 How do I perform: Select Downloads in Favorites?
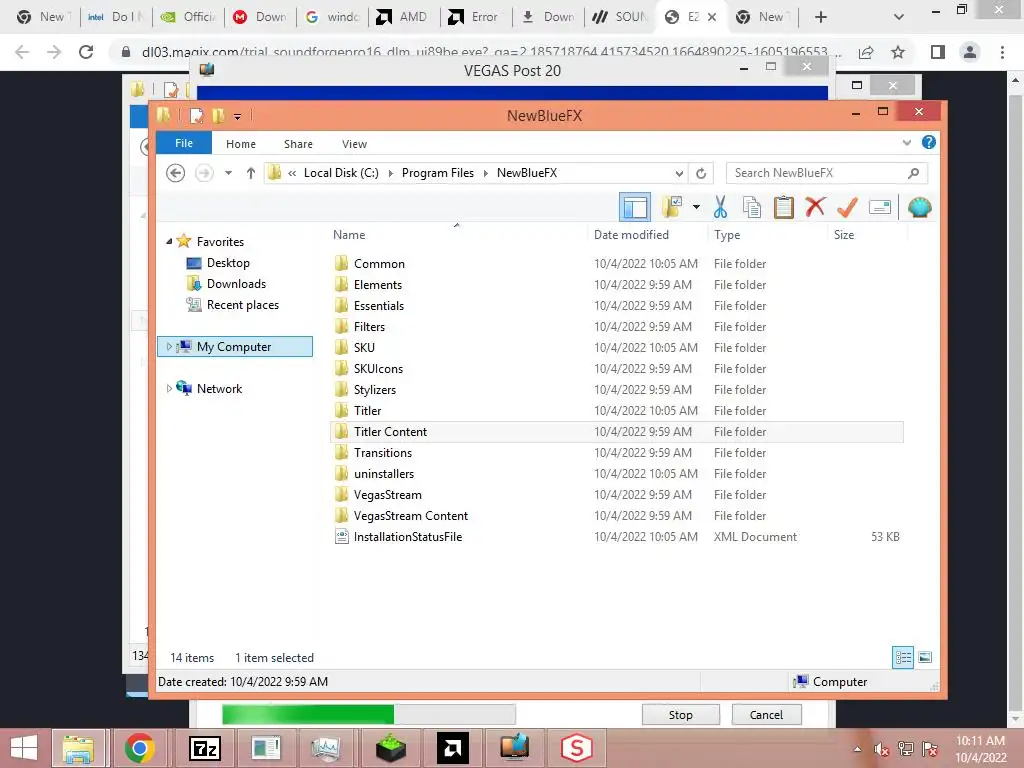[x=236, y=283]
